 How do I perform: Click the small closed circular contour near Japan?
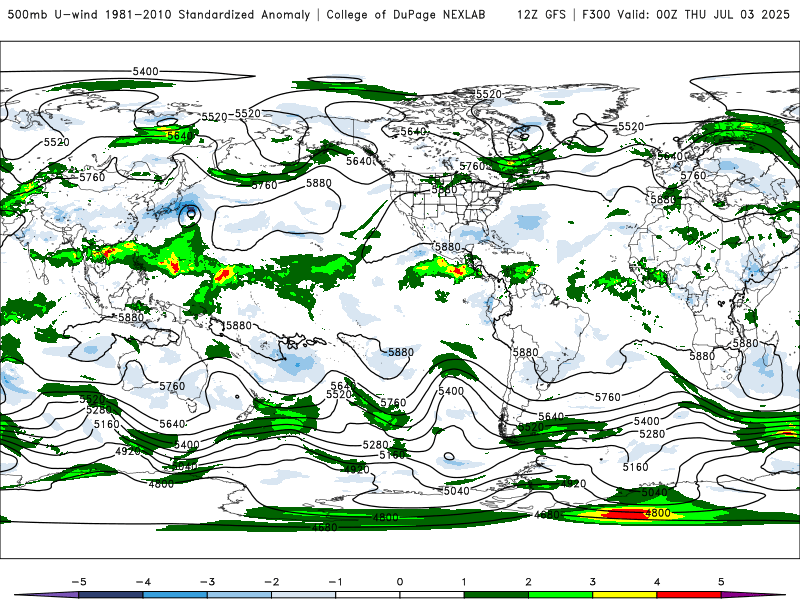pos(190,214)
